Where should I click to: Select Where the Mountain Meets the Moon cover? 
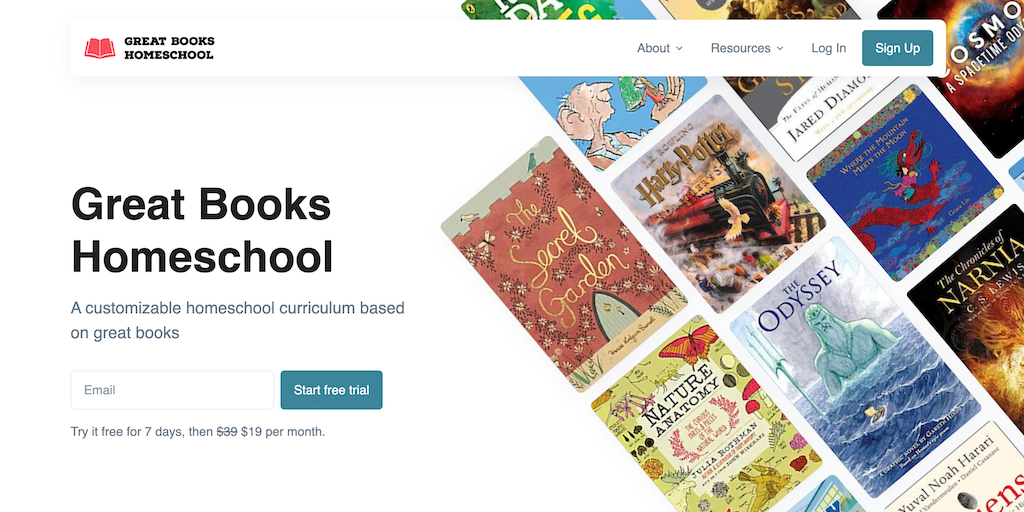(x=905, y=182)
